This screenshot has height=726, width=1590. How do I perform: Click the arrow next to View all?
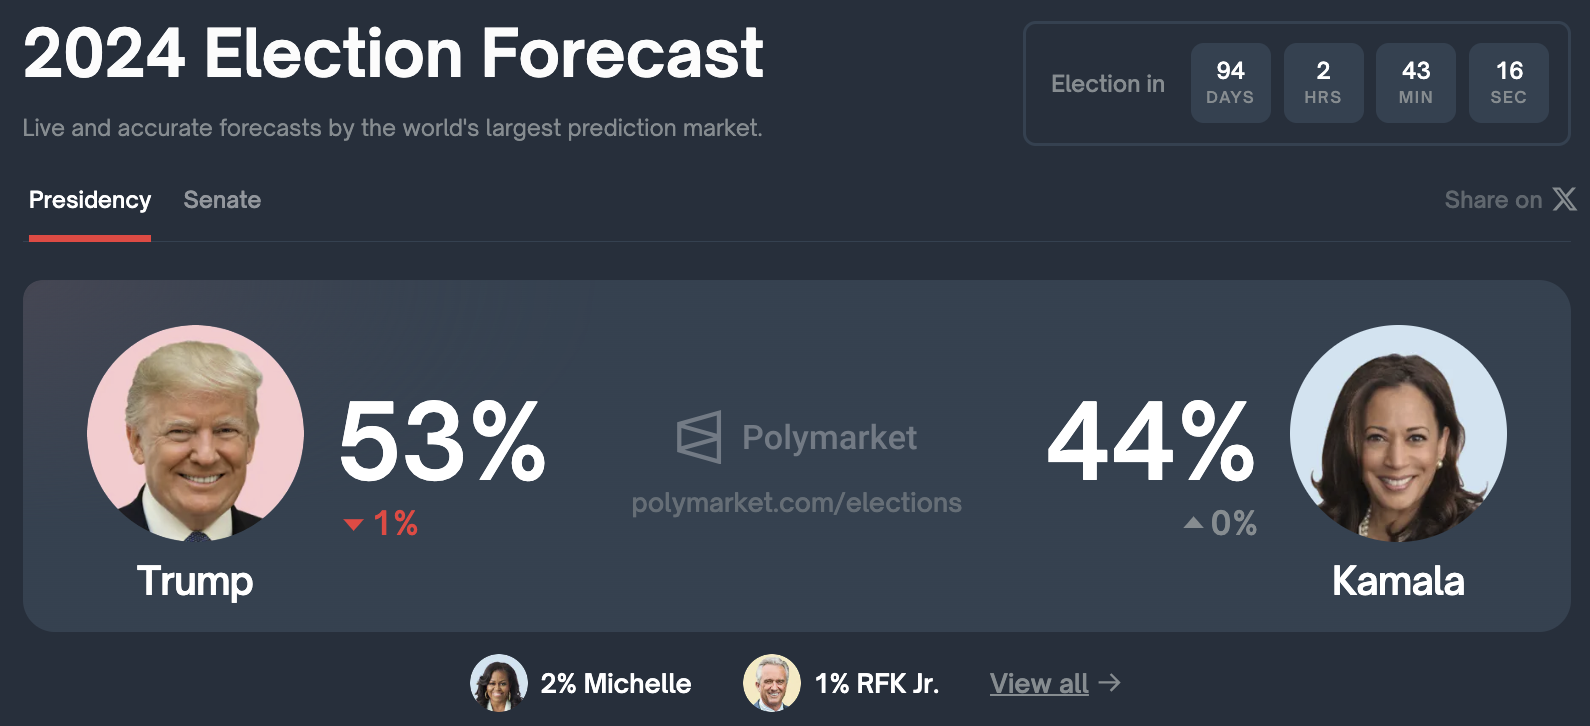1109,682
